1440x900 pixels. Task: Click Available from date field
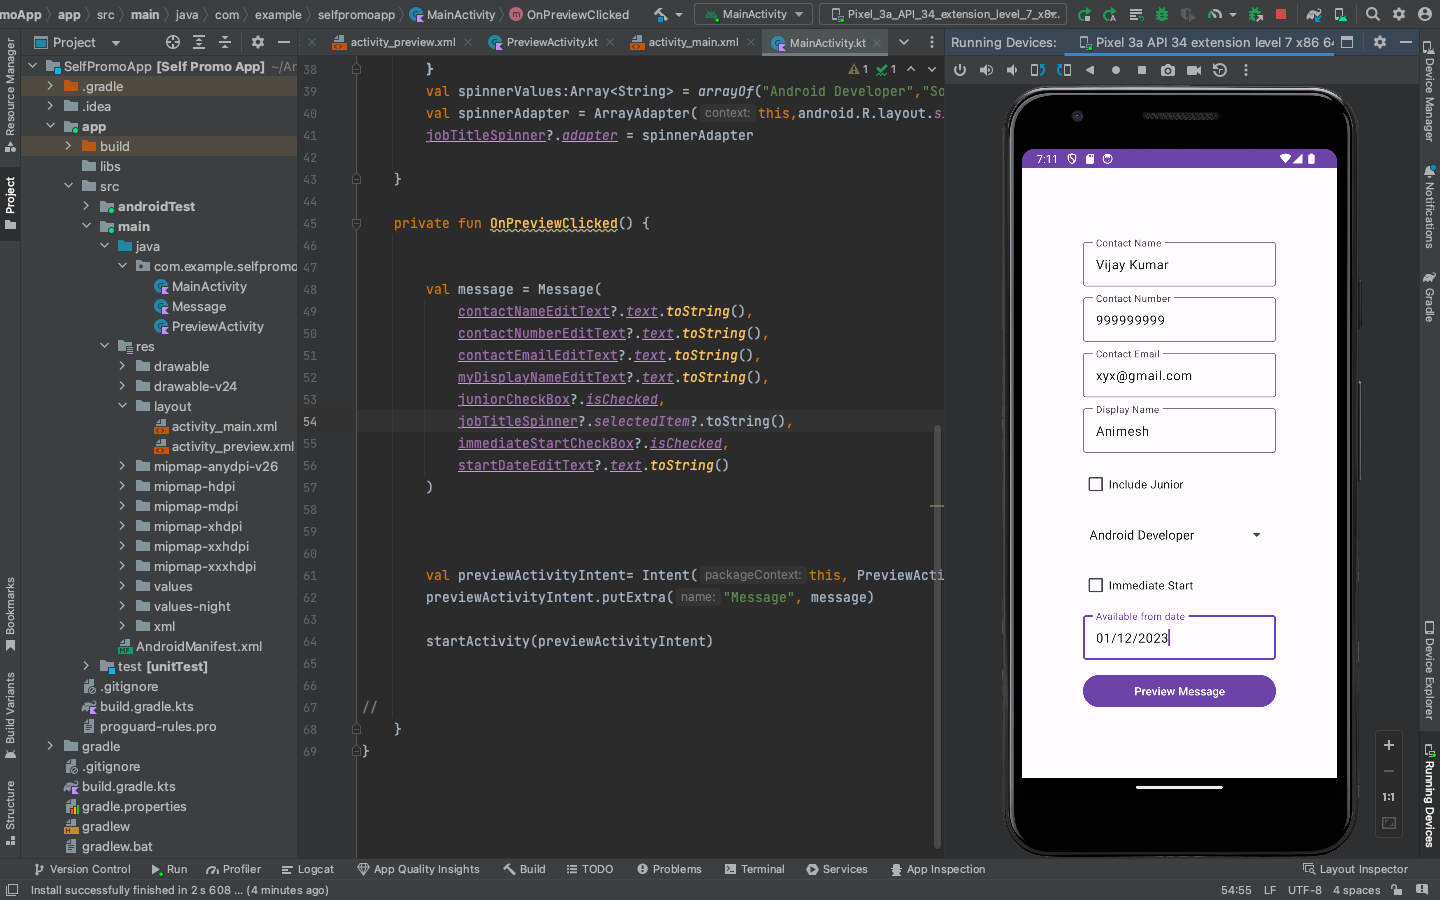1179,637
